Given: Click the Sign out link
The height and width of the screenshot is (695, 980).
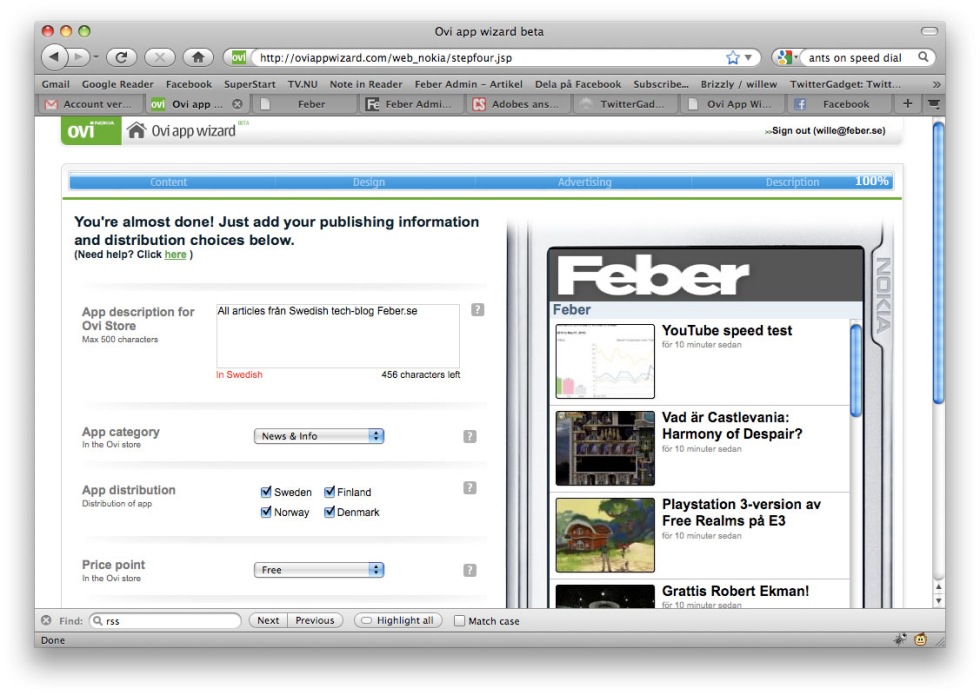Looking at the screenshot, I should pos(828,131).
